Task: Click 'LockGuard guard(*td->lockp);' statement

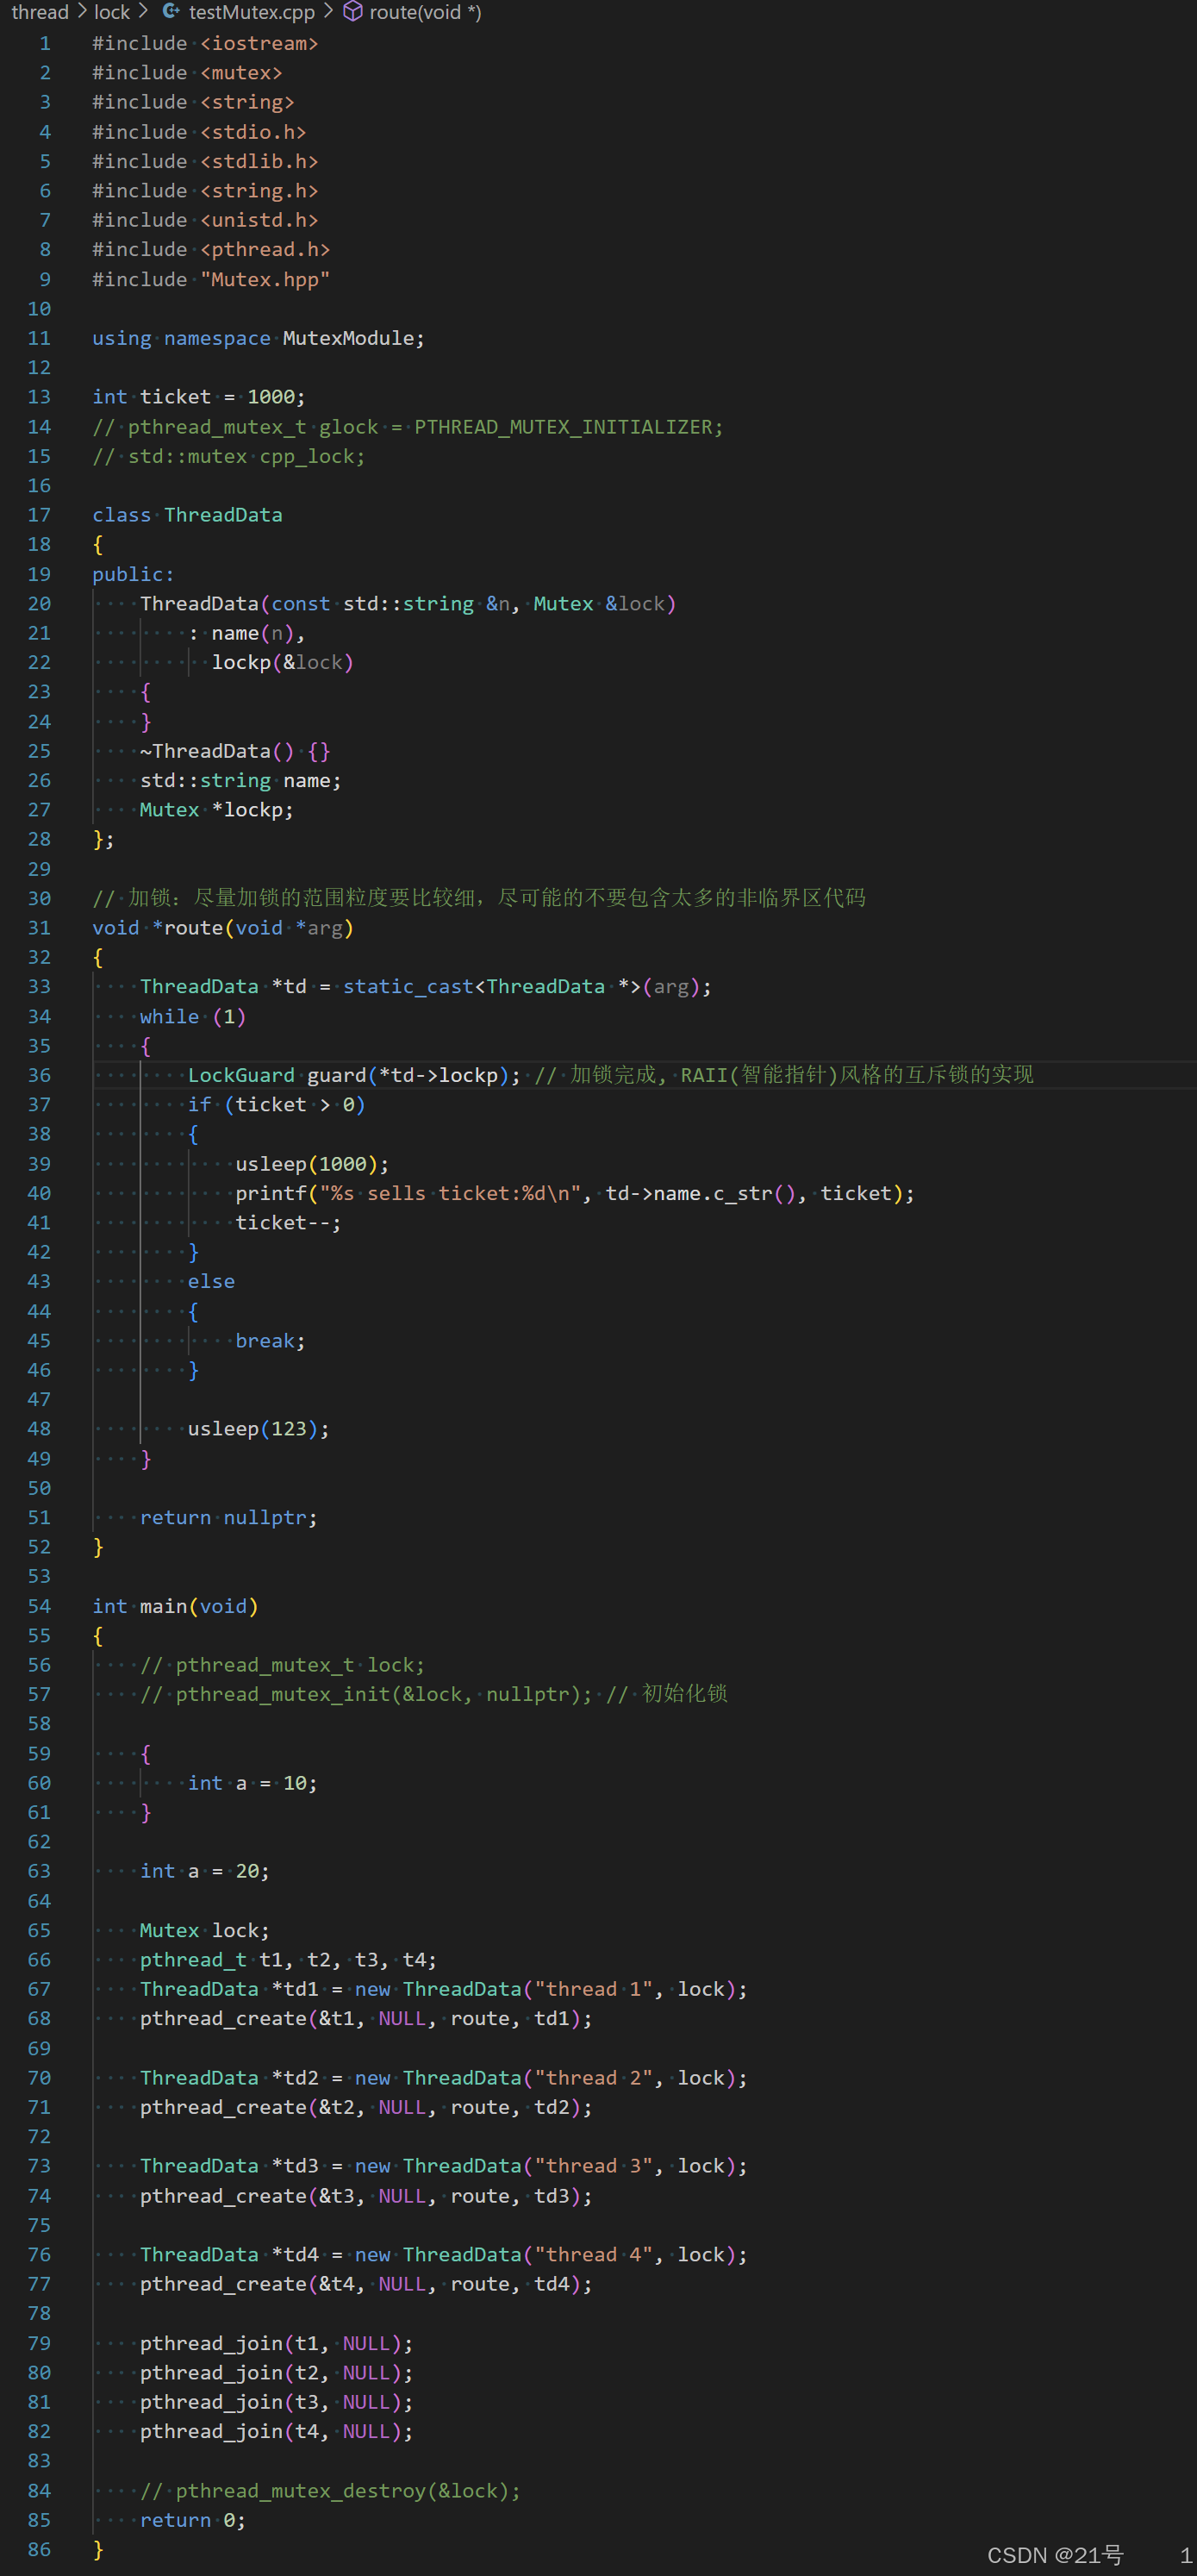Action: [354, 1075]
